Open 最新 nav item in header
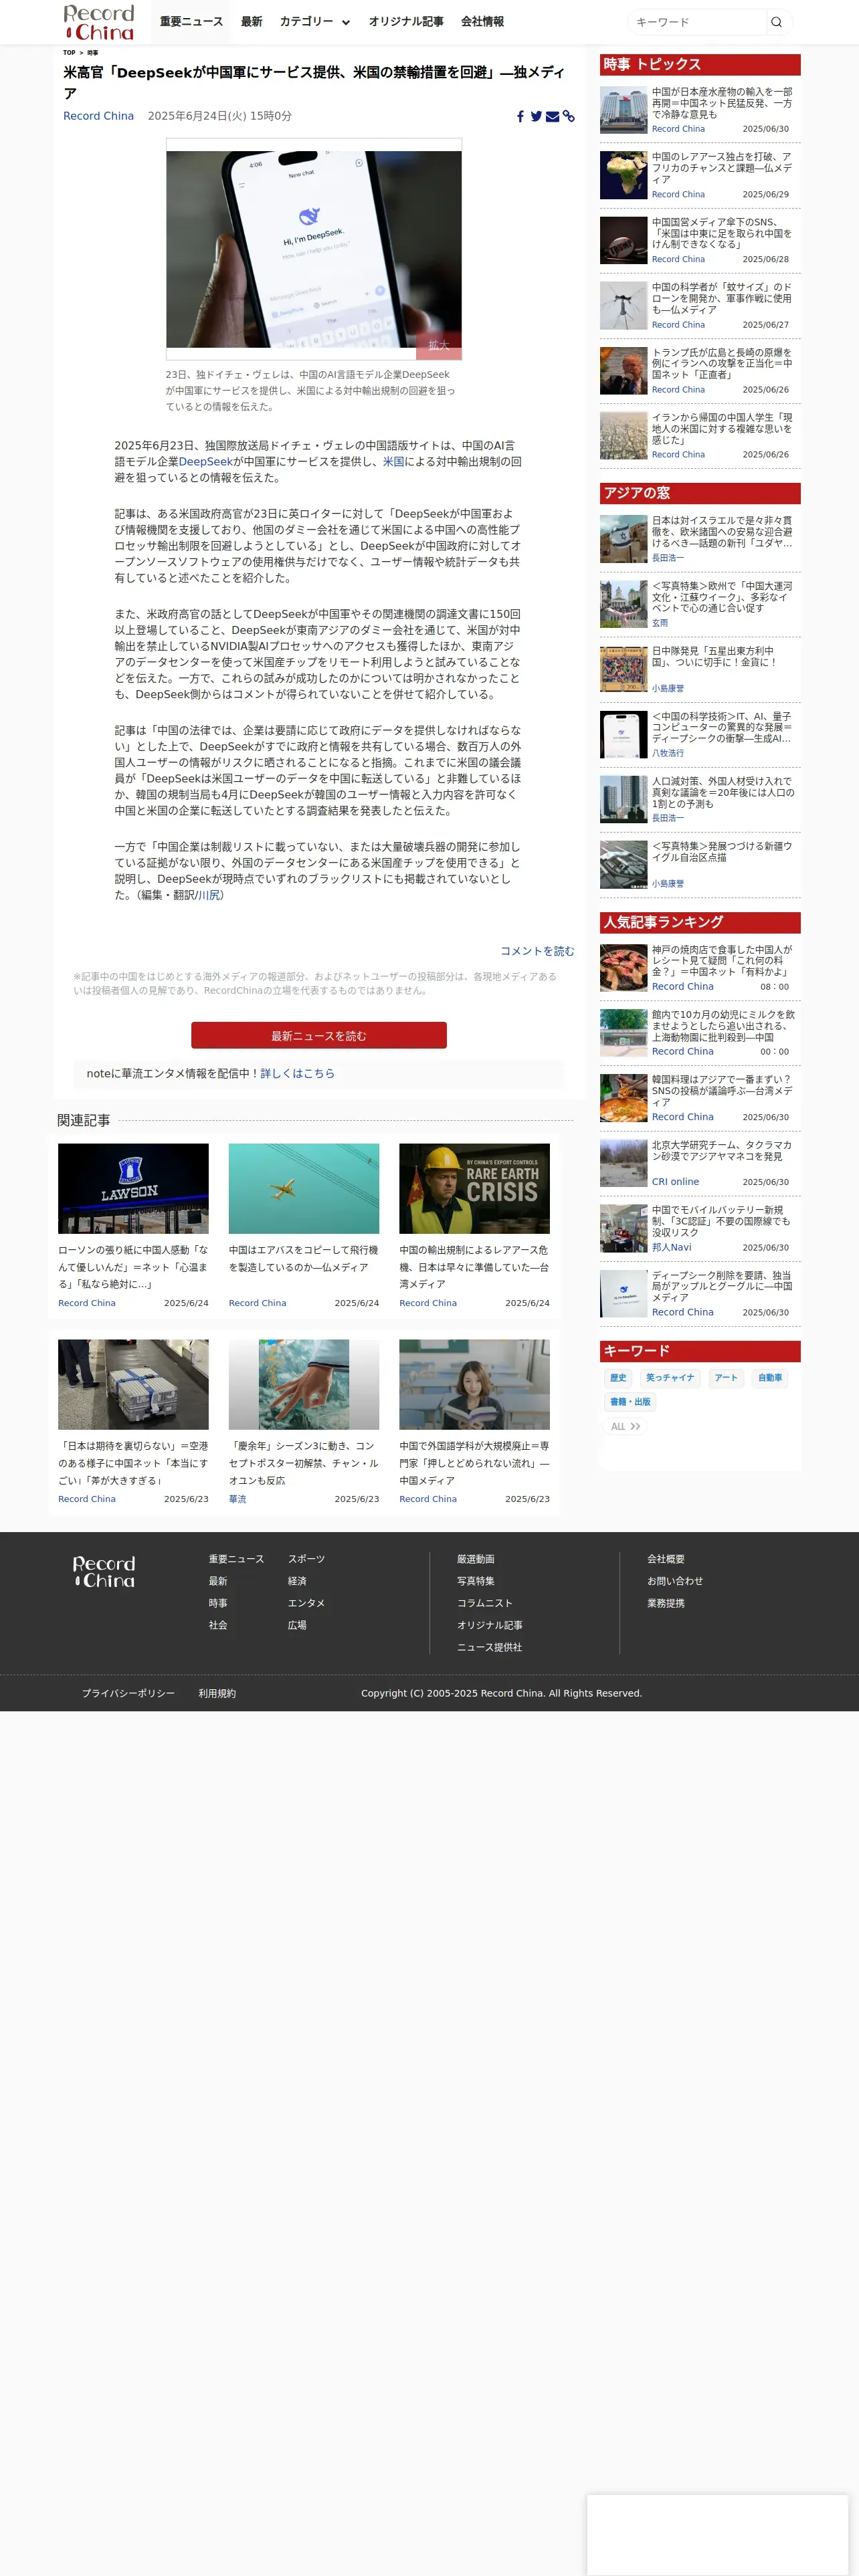 point(251,22)
